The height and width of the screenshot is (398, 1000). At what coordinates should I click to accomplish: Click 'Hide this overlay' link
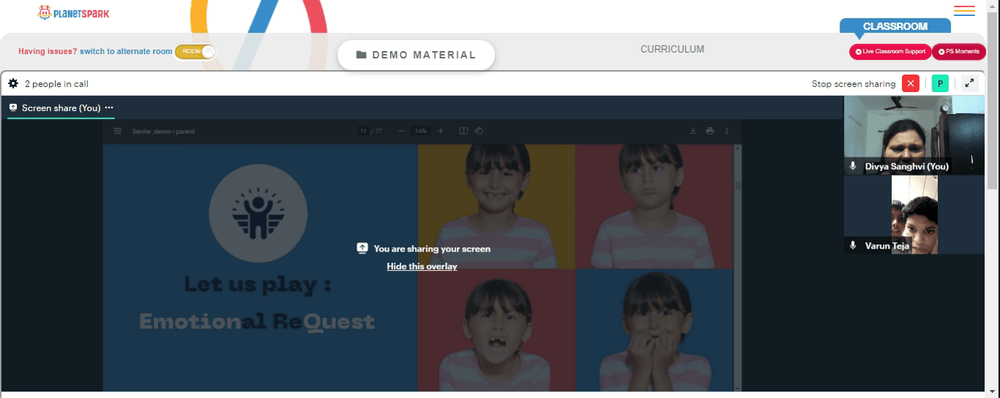[422, 267]
